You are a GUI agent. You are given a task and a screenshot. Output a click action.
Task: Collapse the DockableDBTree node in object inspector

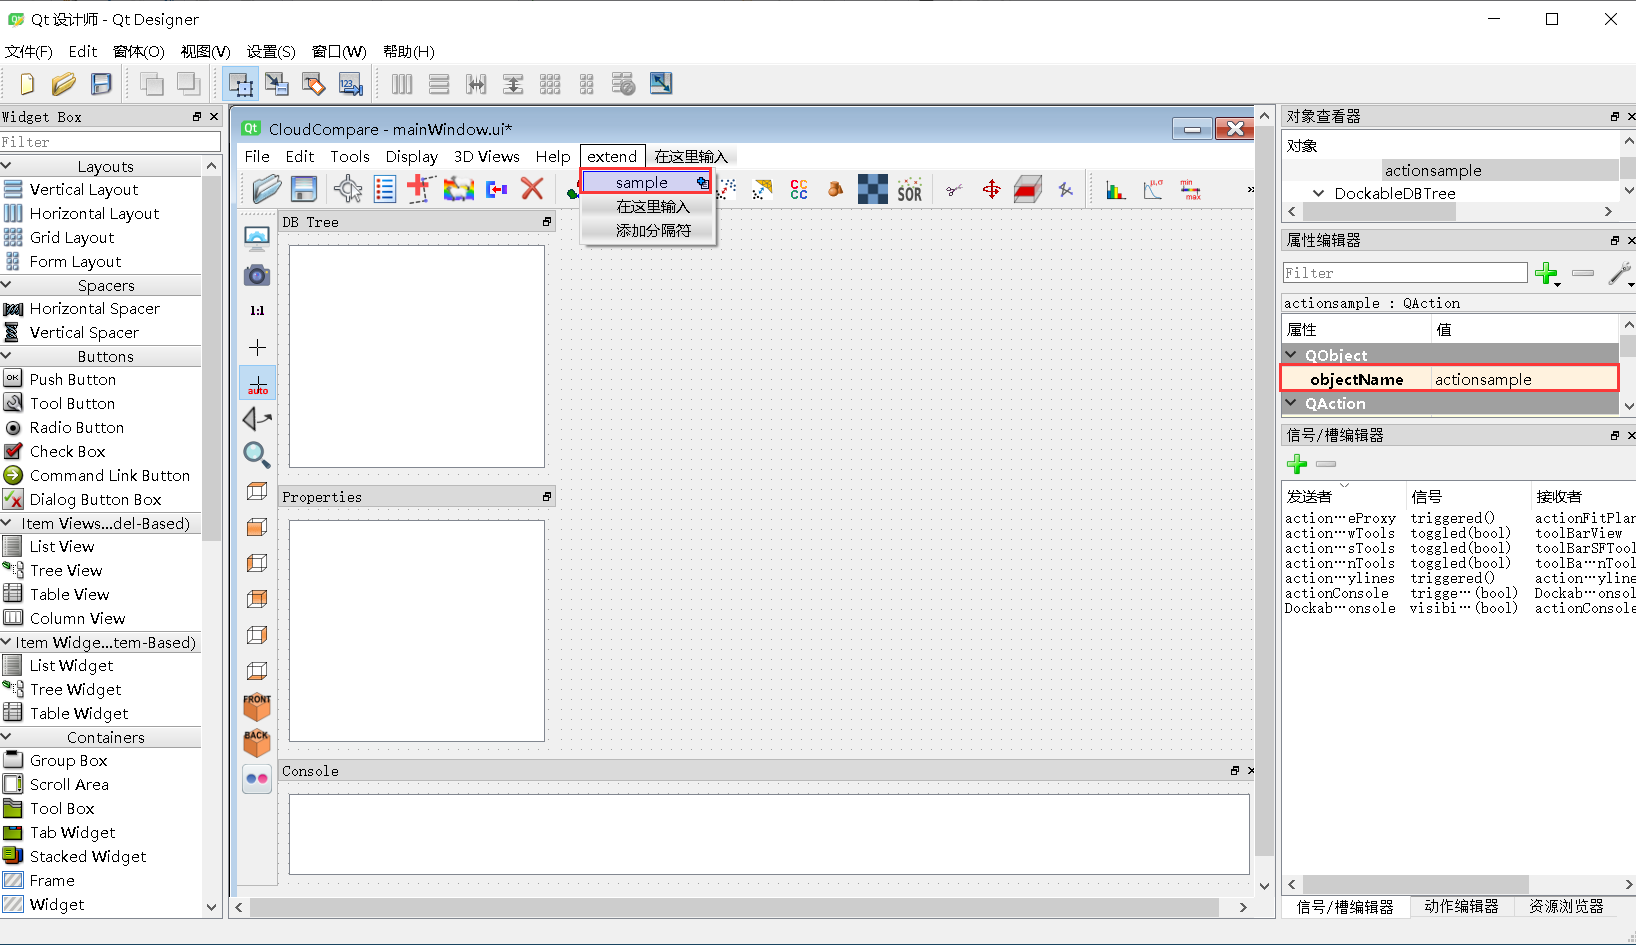coord(1318,194)
